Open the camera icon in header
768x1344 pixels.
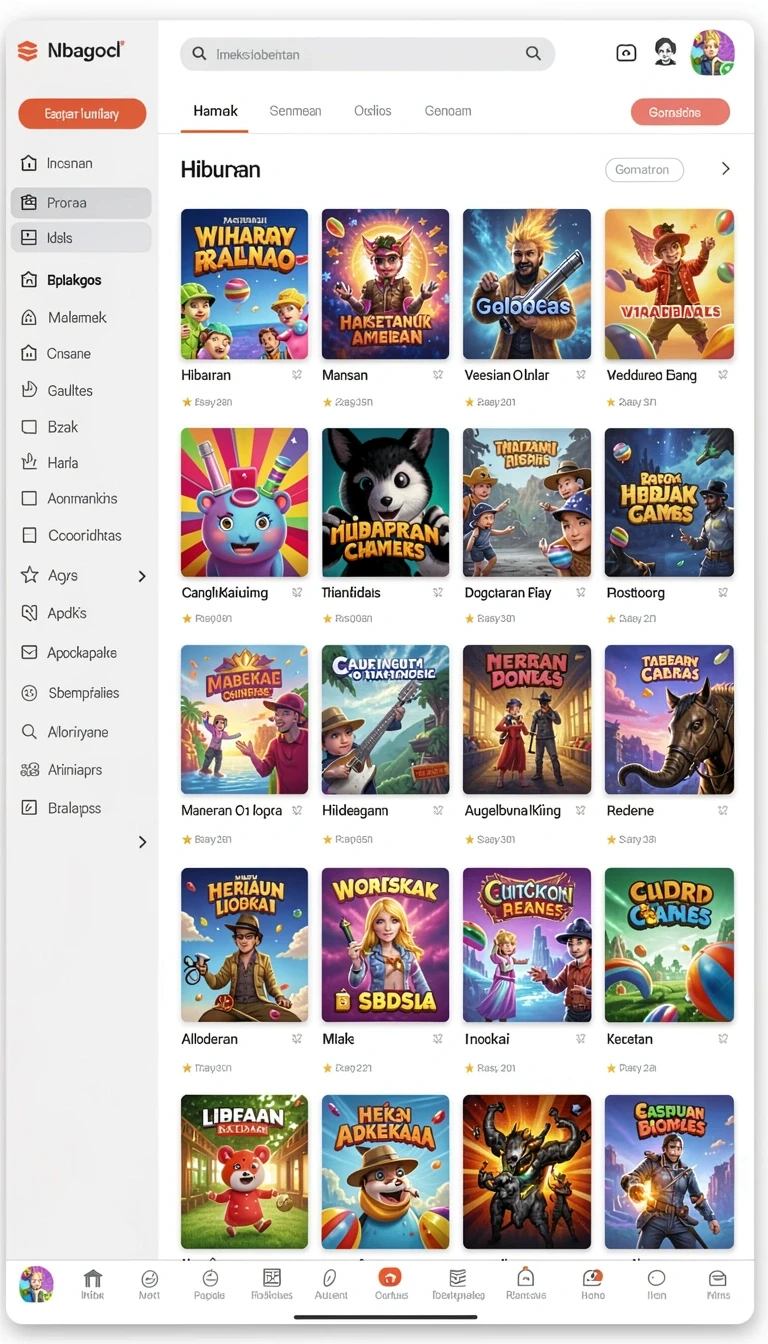click(626, 53)
